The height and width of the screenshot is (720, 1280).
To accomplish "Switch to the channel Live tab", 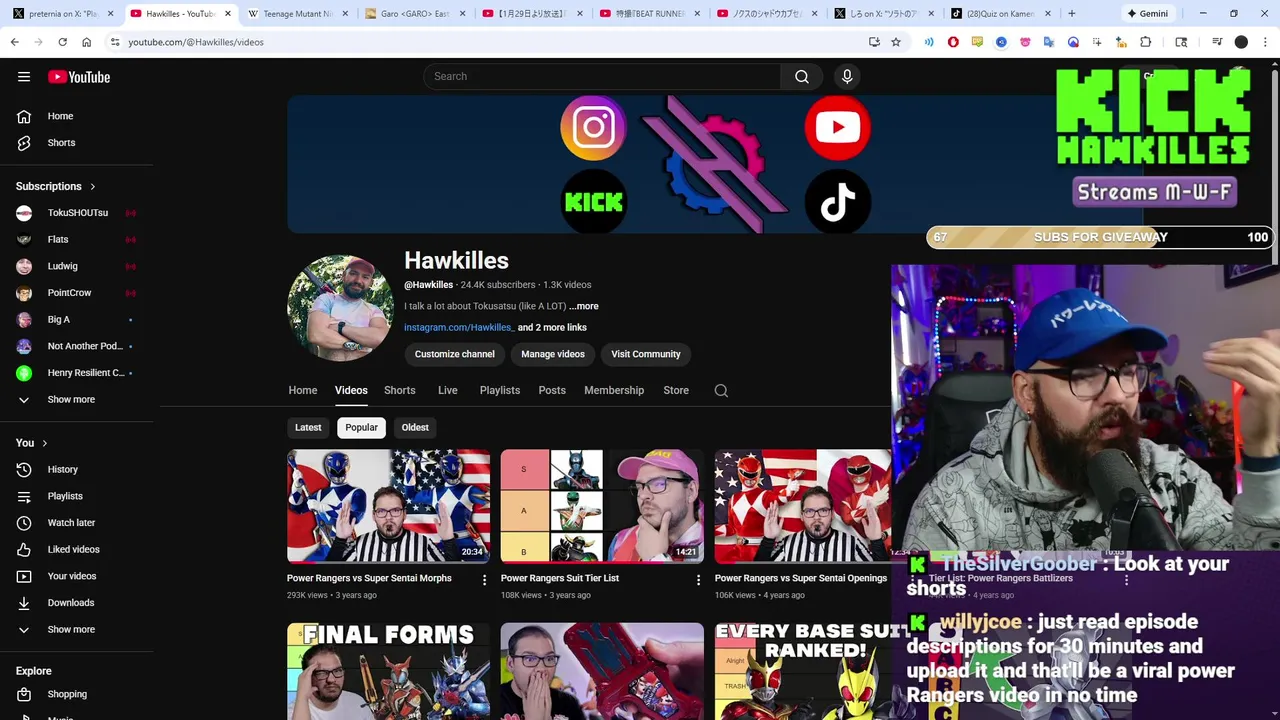I will (447, 390).
